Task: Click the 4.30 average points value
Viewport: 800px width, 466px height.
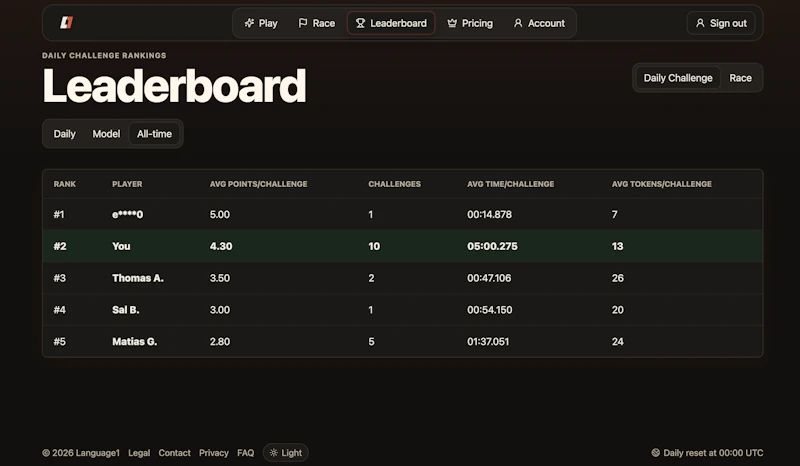Action: pyautogui.click(x=221, y=246)
